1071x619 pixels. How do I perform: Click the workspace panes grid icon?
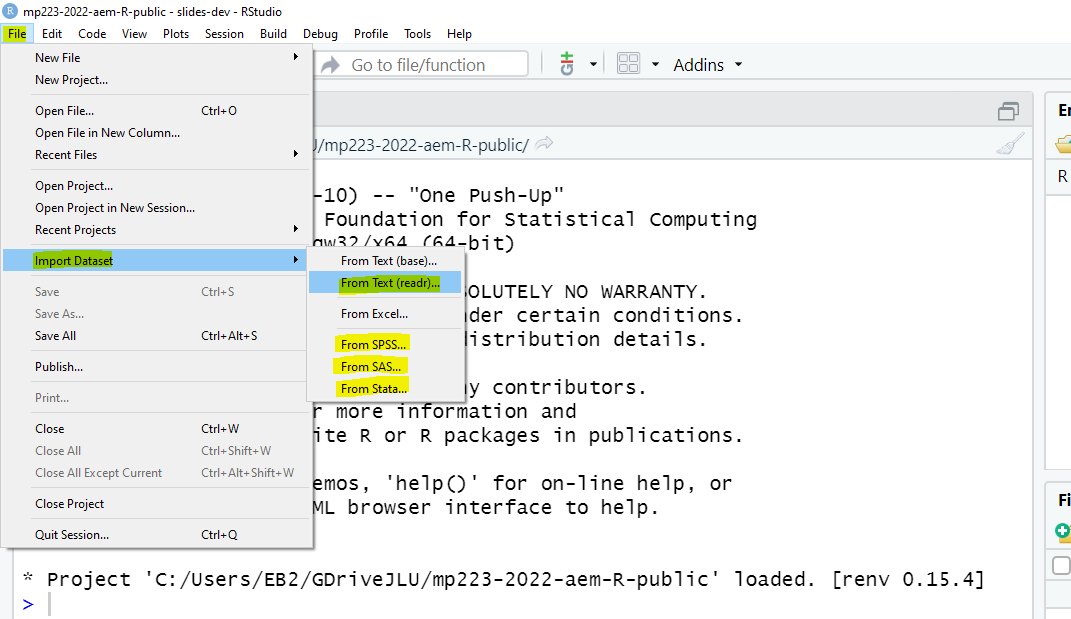628,64
